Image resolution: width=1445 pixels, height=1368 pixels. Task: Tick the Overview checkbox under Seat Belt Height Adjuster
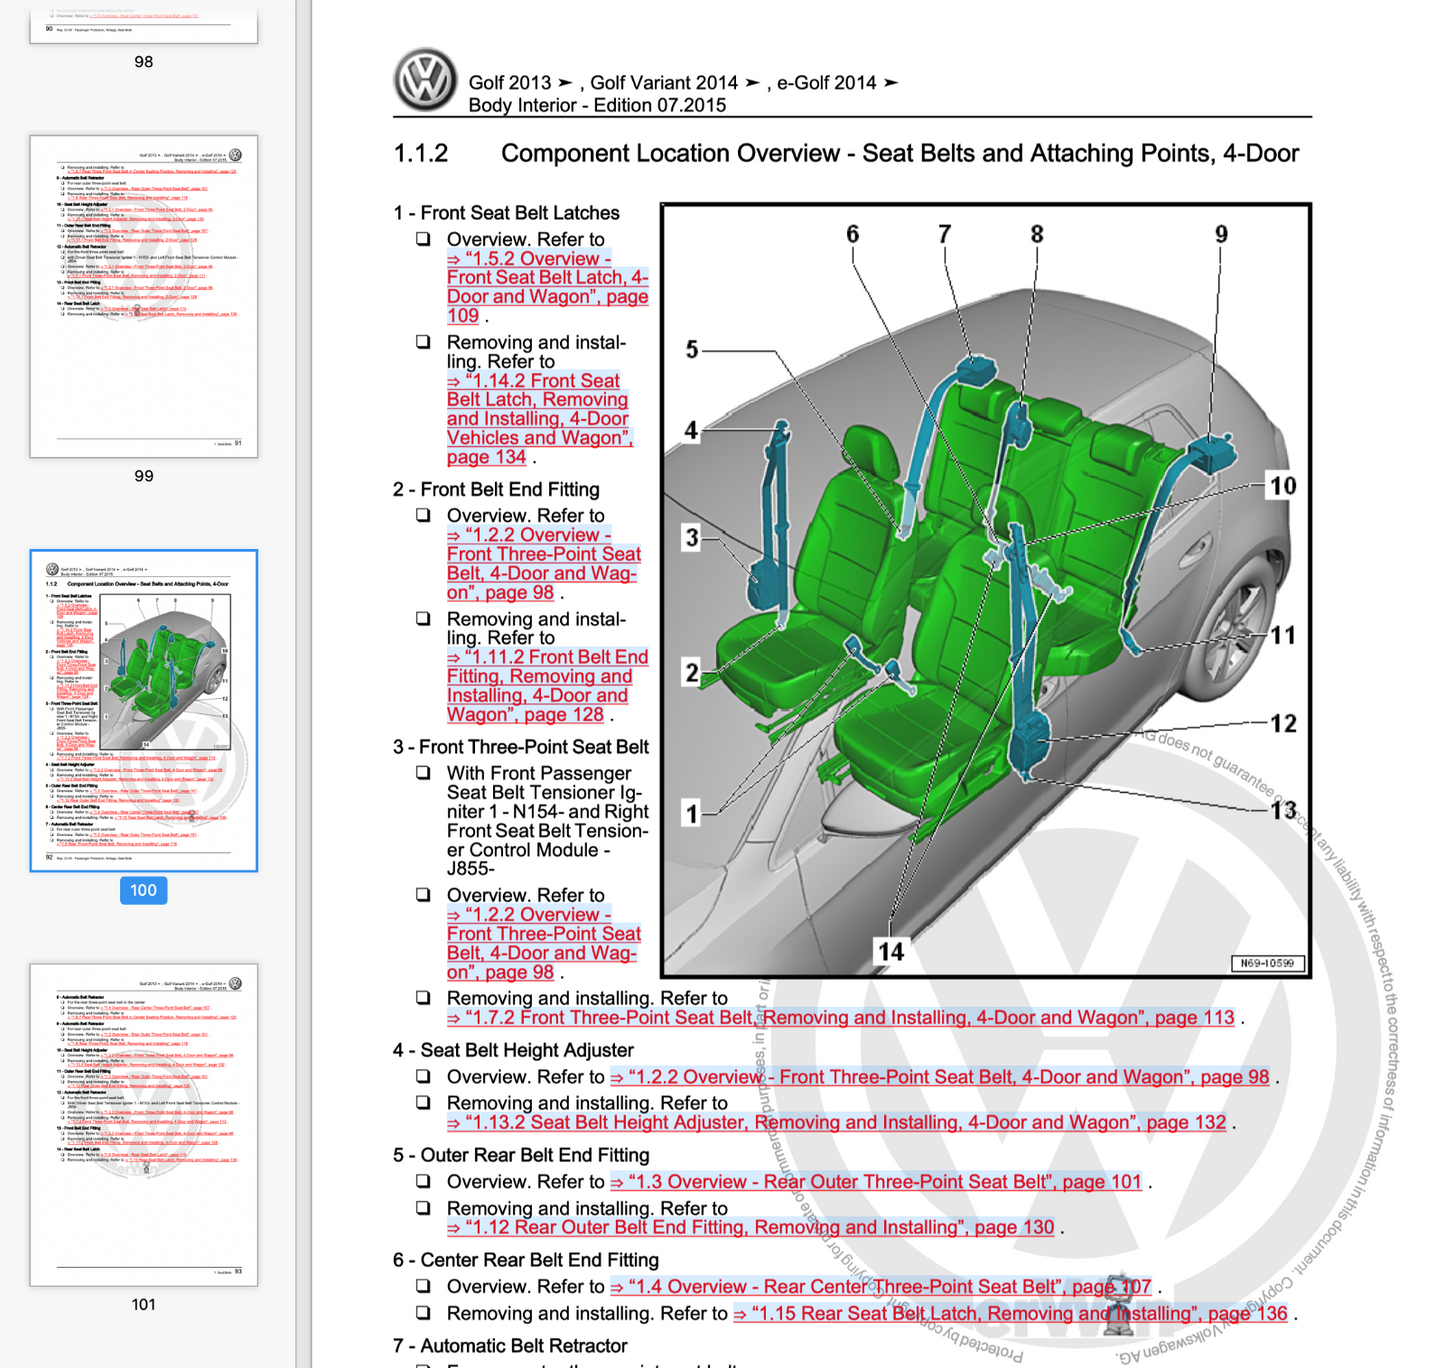point(424,1077)
